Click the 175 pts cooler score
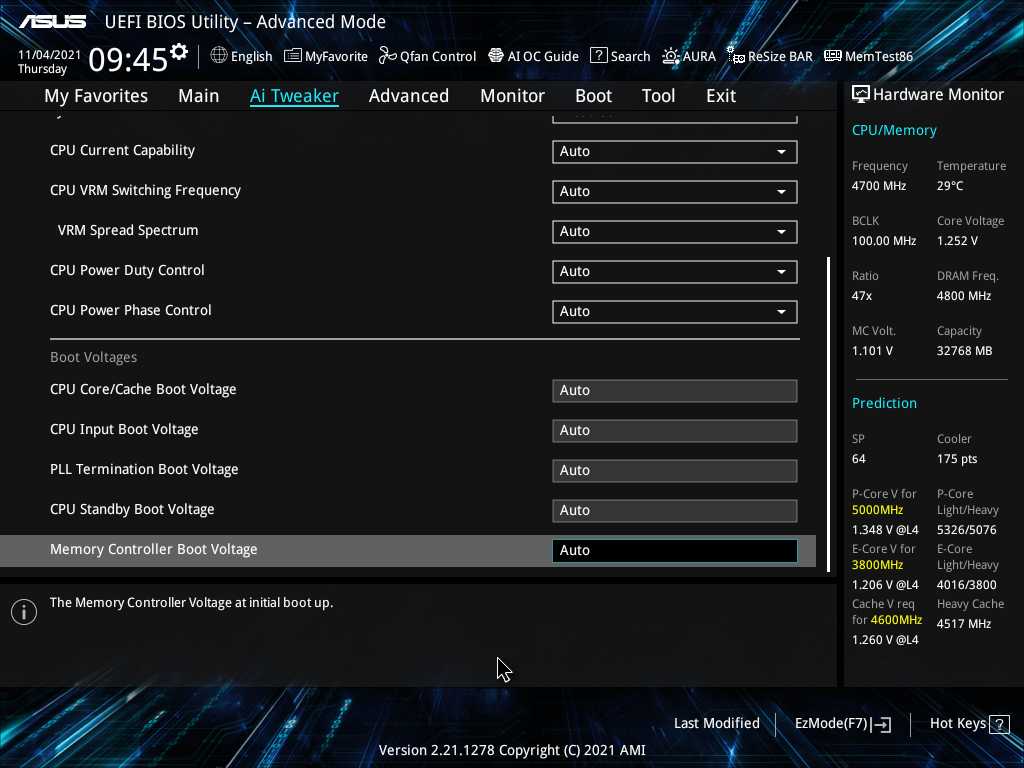The width and height of the screenshot is (1024, 768). point(957,458)
